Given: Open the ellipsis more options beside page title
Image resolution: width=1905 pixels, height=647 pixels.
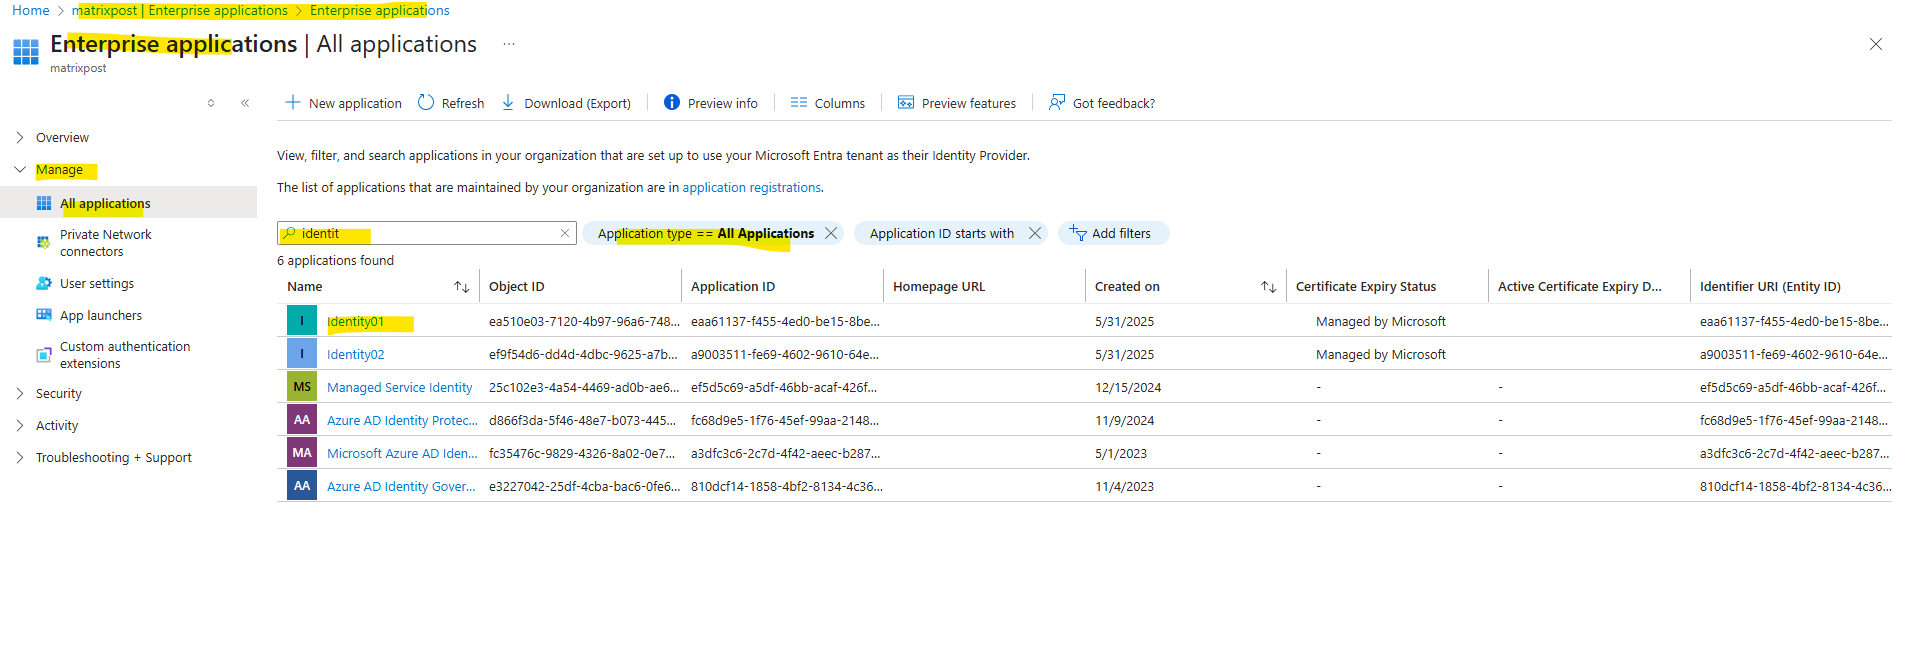Looking at the screenshot, I should click(509, 44).
